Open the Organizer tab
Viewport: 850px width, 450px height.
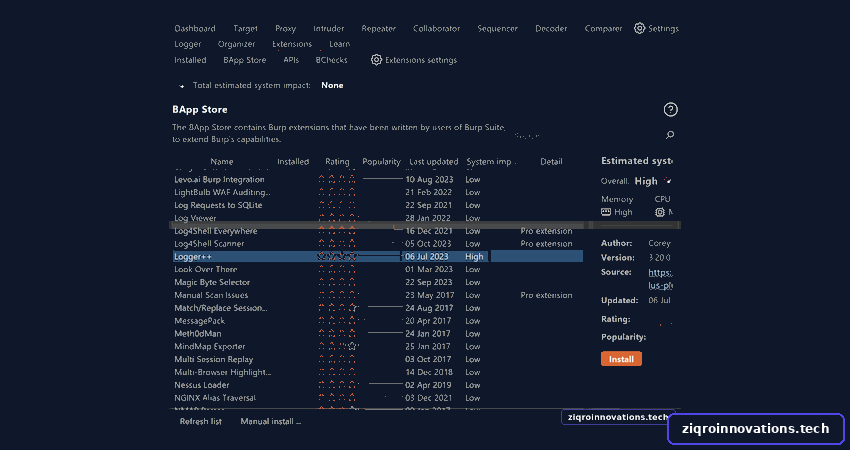[236, 44]
